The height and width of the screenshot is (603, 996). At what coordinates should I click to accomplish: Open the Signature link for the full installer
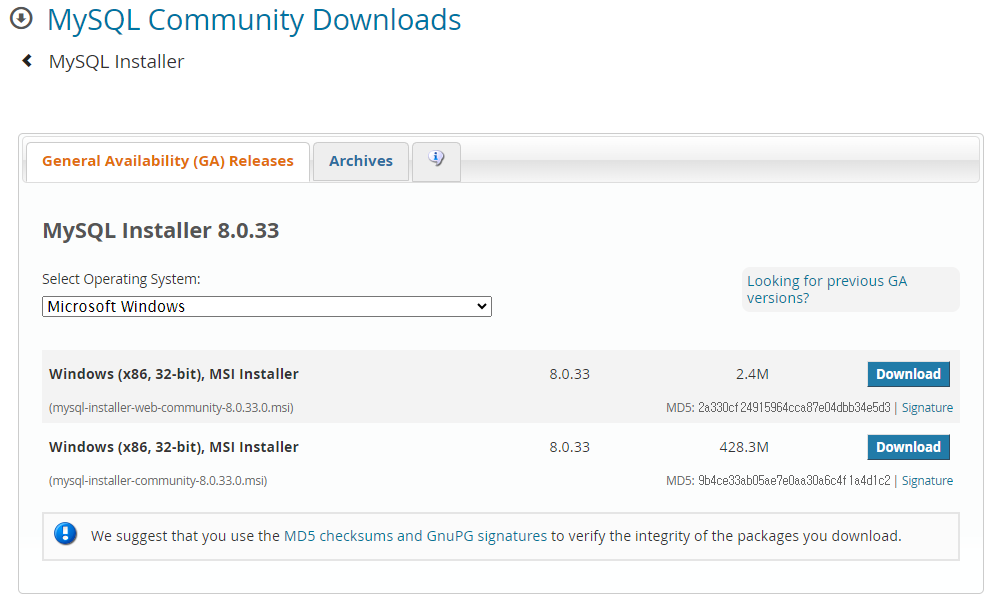click(x=927, y=480)
